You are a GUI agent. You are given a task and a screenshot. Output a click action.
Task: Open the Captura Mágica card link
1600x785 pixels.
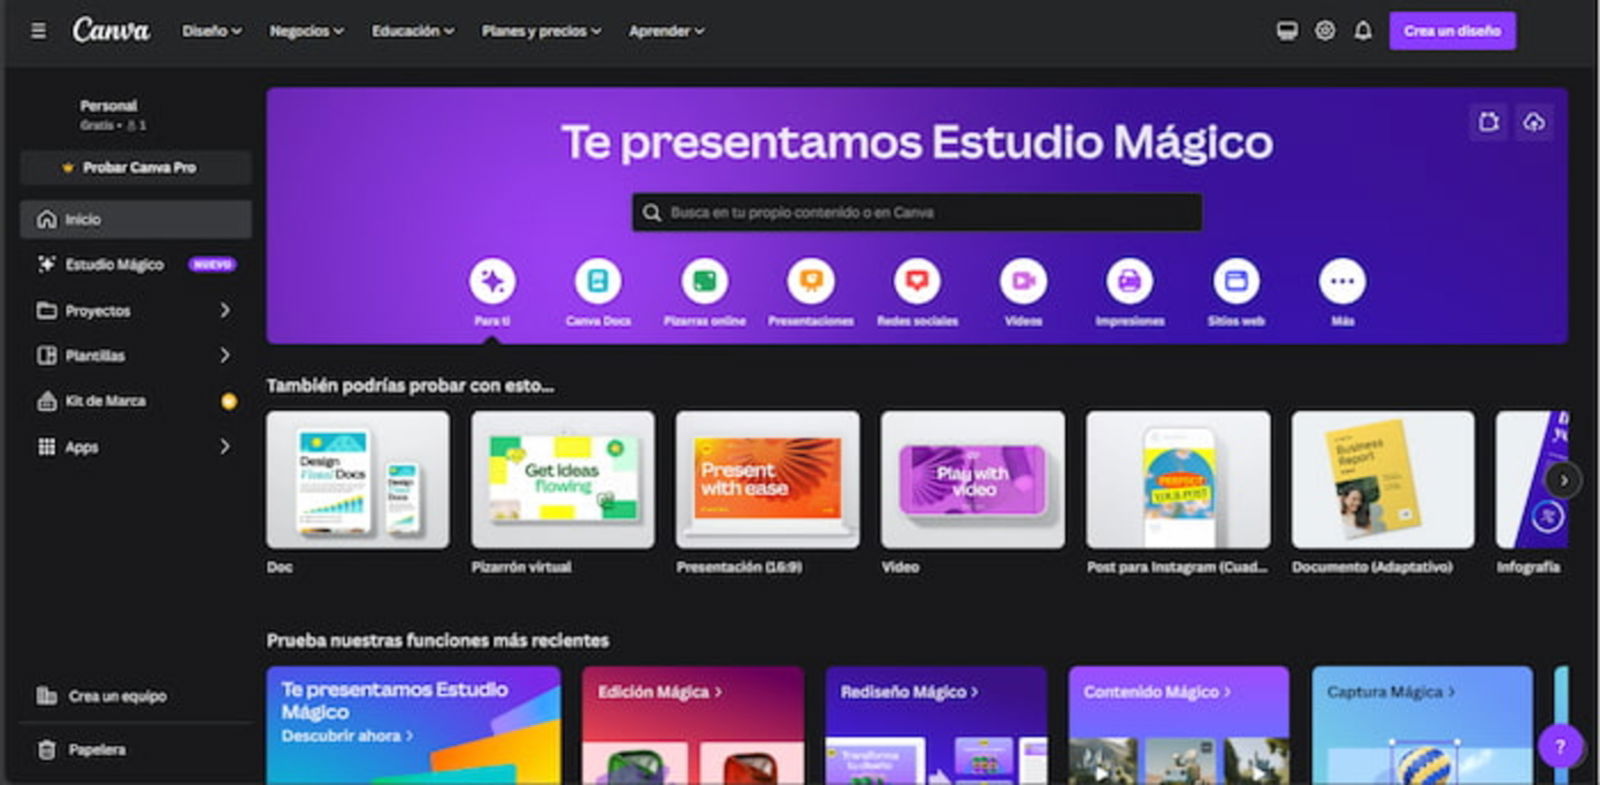(1391, 692)
